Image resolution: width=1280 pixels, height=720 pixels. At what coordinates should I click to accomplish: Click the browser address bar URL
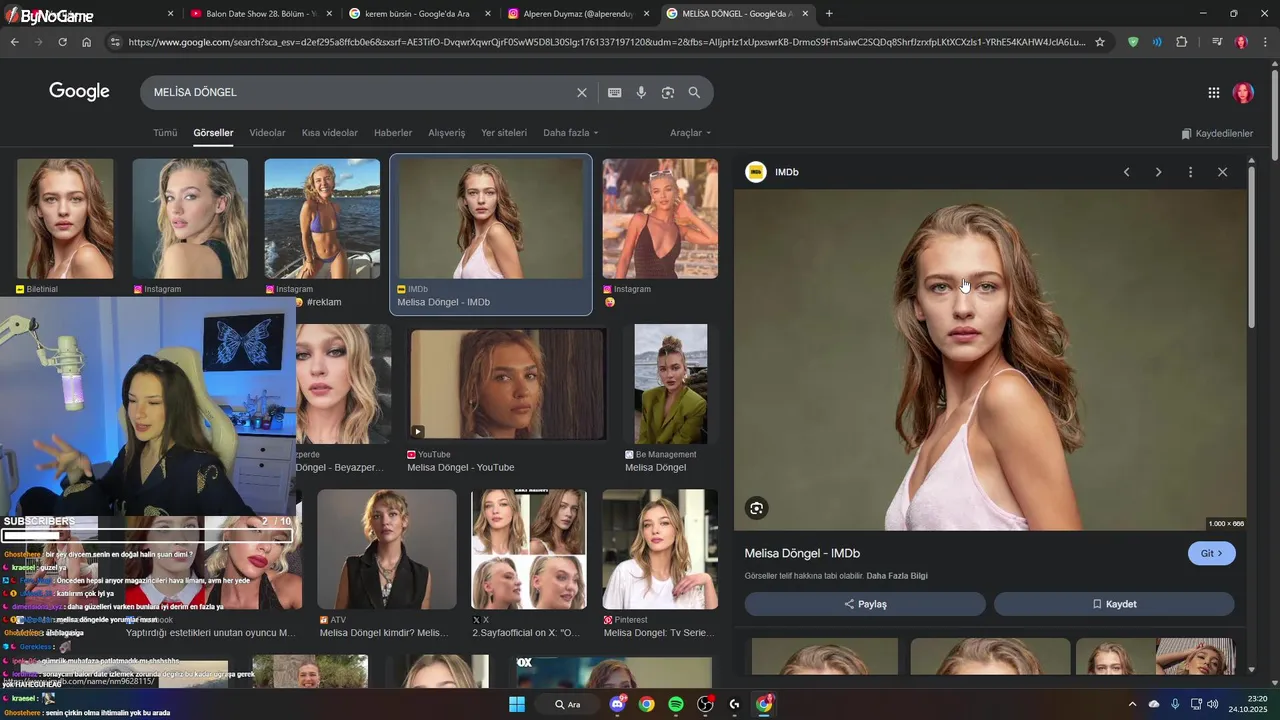click(606, 42)
